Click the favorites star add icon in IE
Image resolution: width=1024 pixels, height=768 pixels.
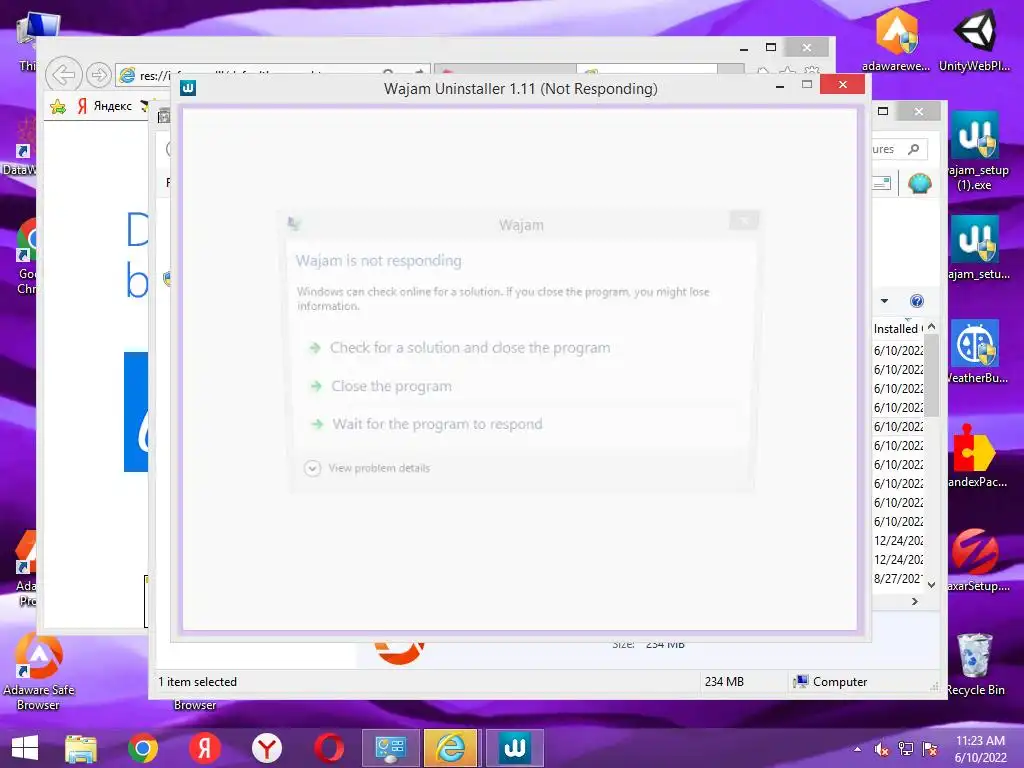click(58, 106)
